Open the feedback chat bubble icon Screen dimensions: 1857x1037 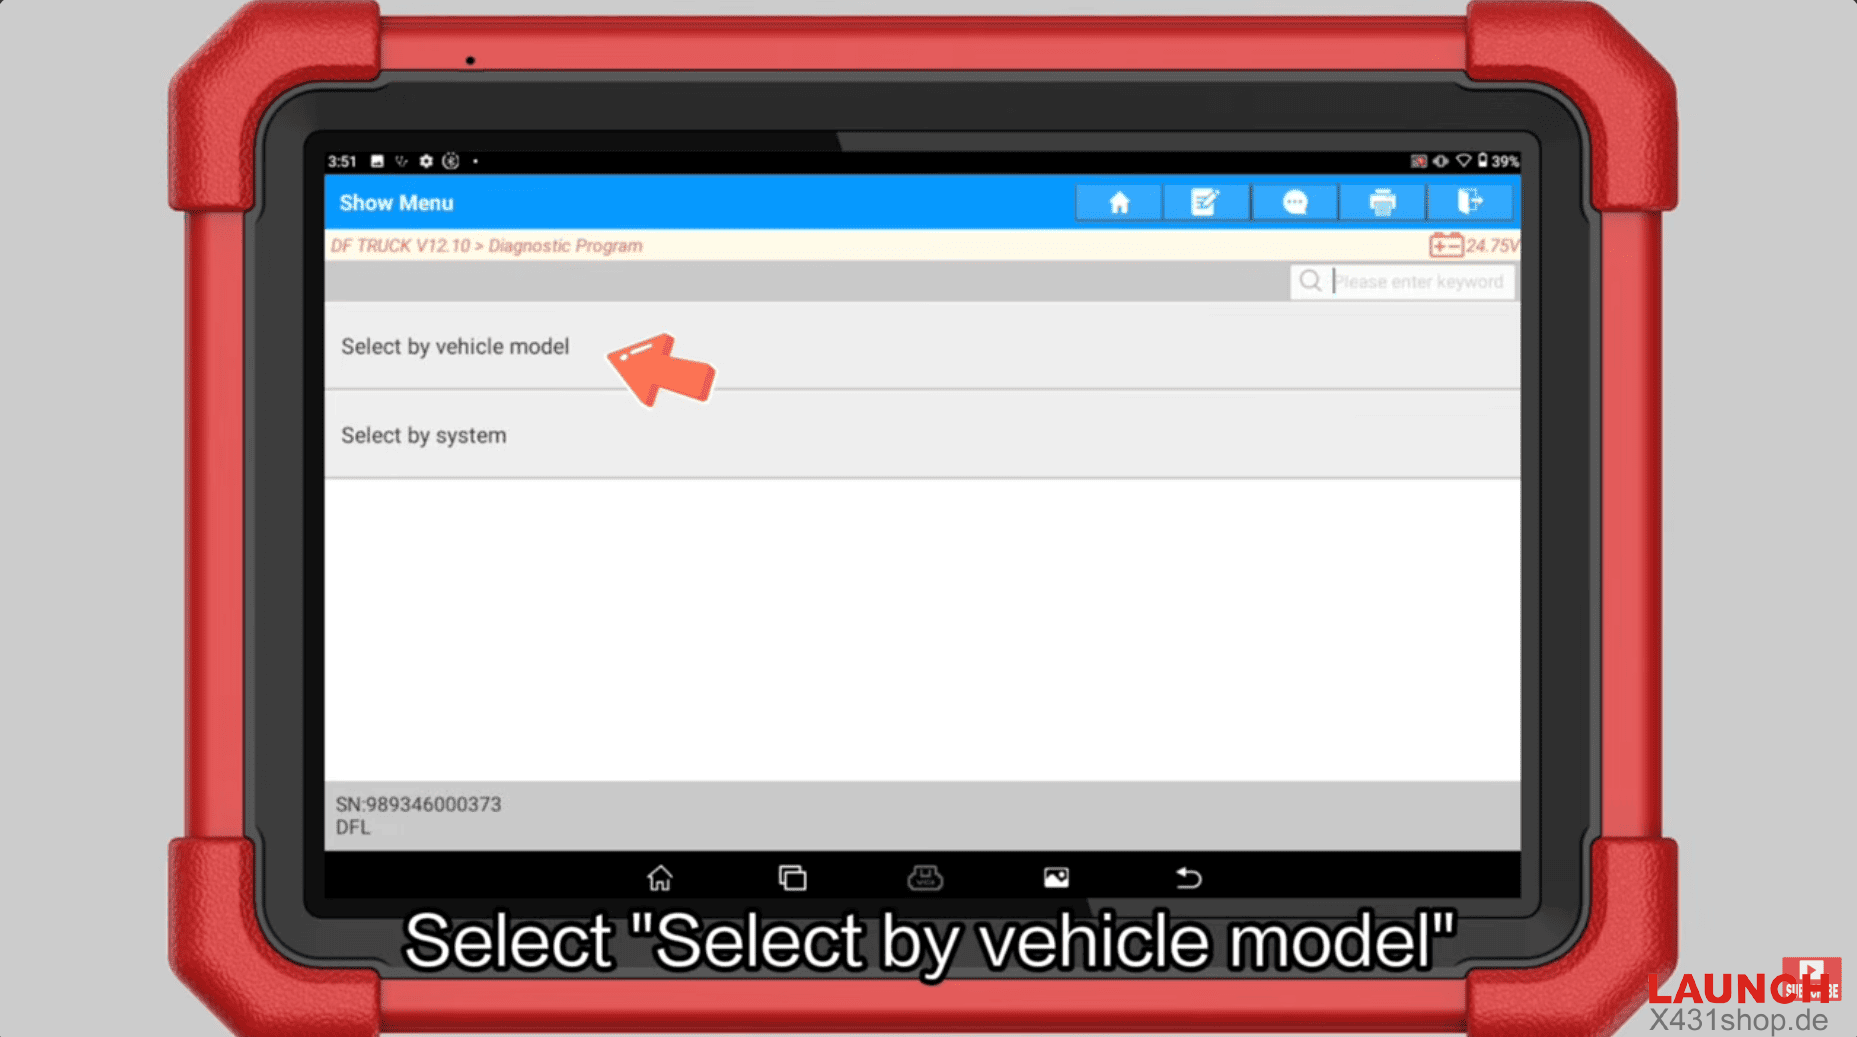pos(1294,203)
